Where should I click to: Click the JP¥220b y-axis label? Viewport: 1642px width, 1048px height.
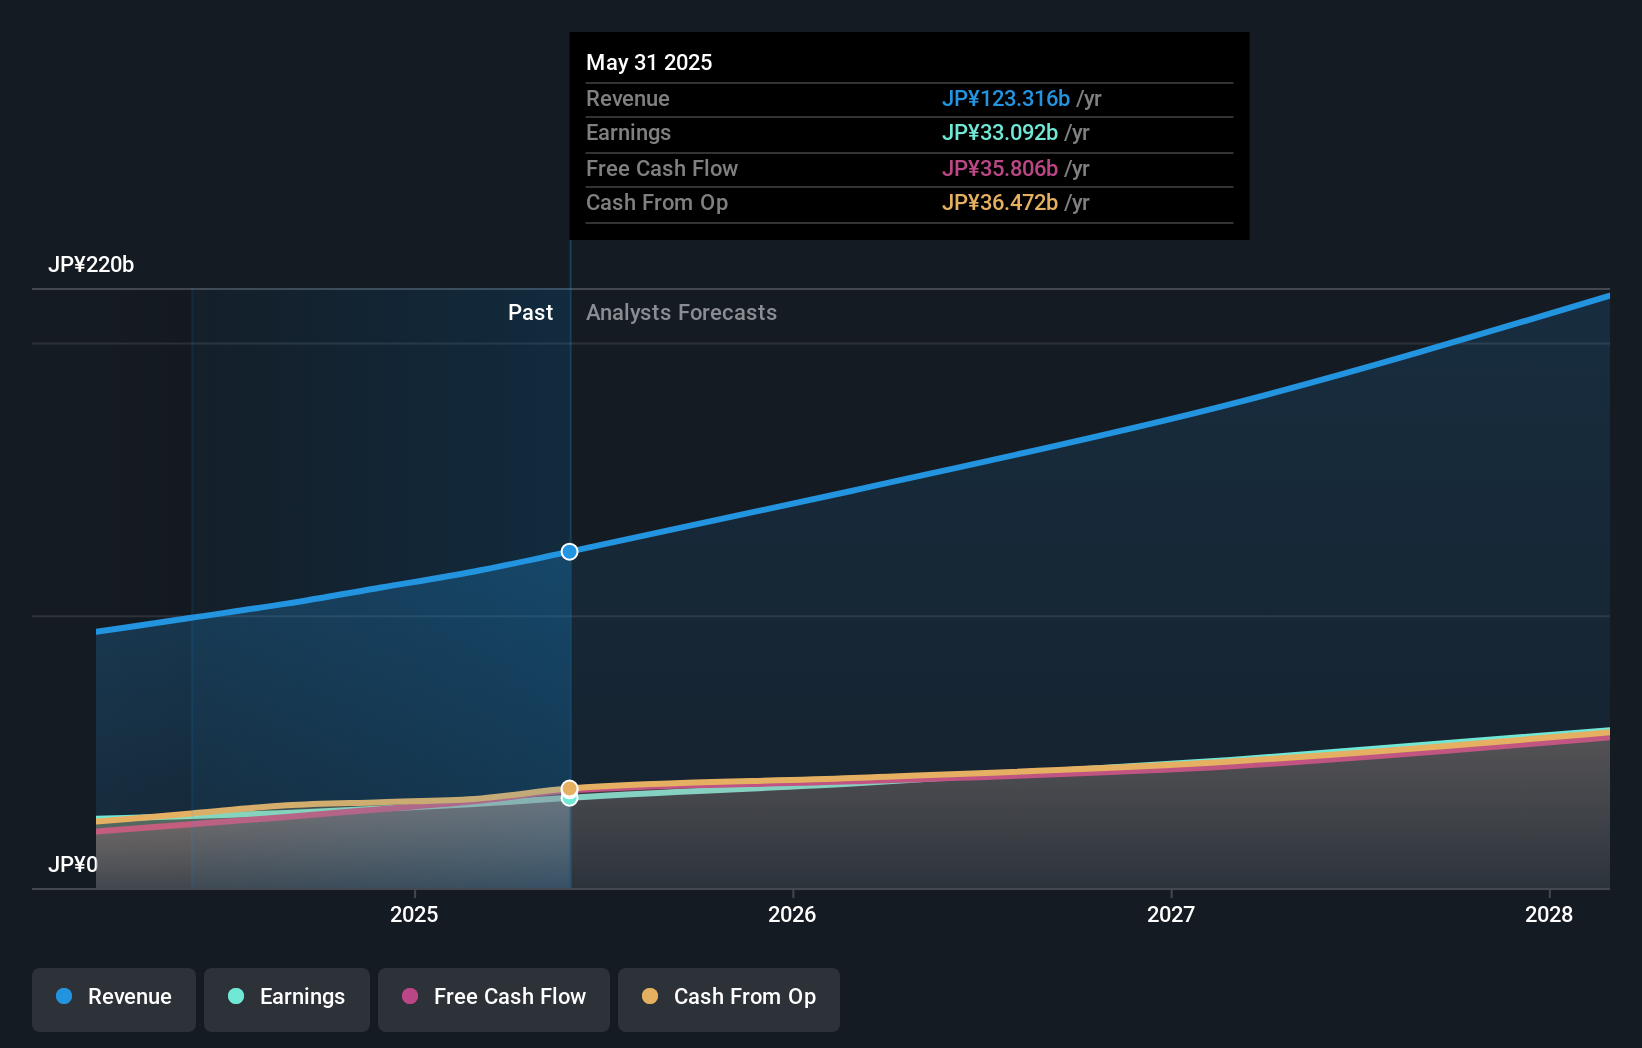click(x=91, y=264)
